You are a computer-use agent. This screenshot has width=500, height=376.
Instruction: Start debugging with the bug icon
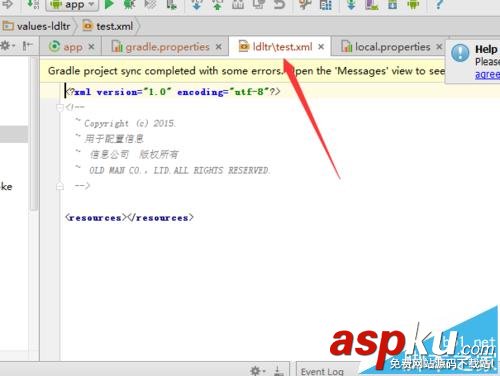(x=129, y=4)
